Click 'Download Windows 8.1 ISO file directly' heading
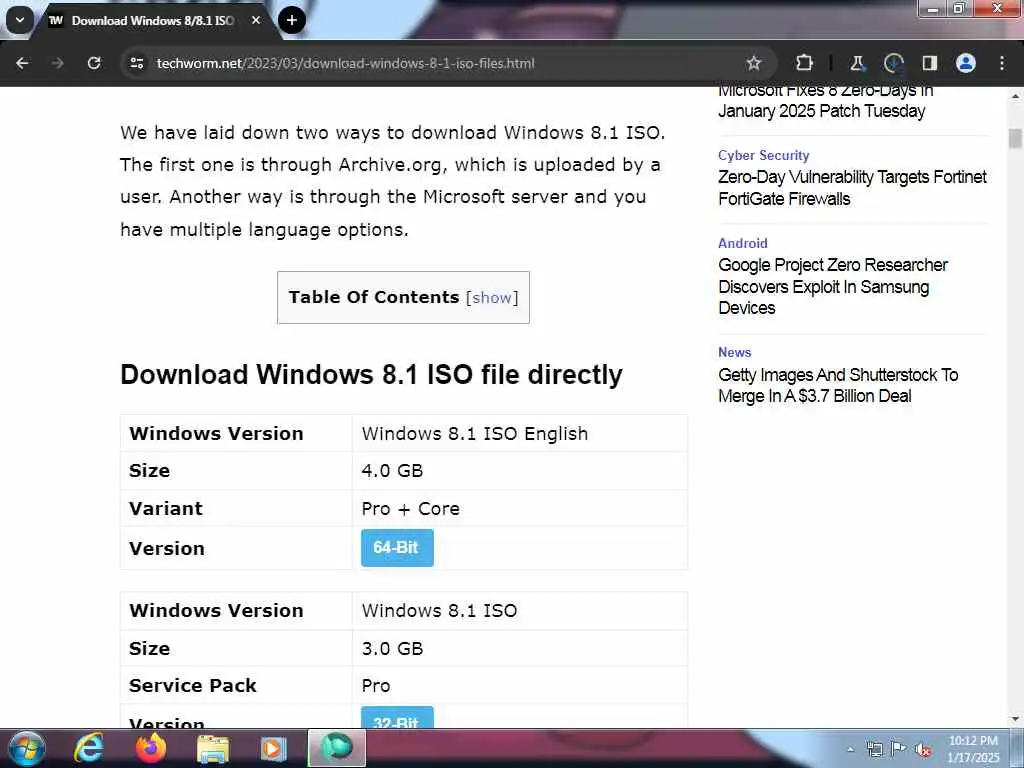This screenshot has height=768, width=1024. point(372,375)
